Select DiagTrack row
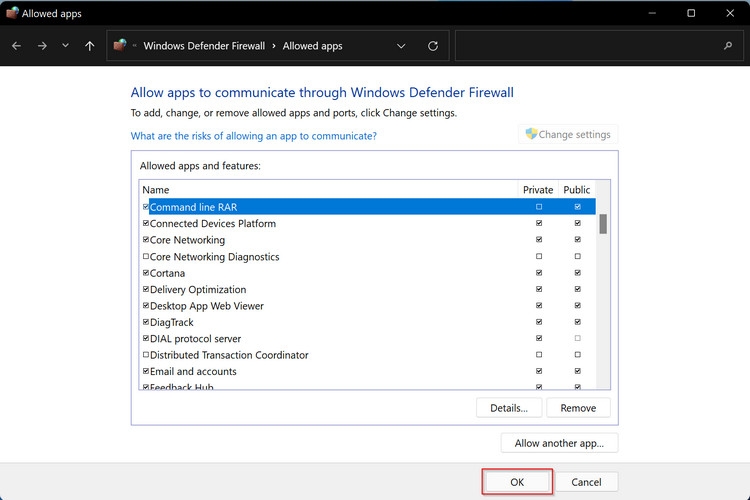750x500 pixels. point(367,322)
